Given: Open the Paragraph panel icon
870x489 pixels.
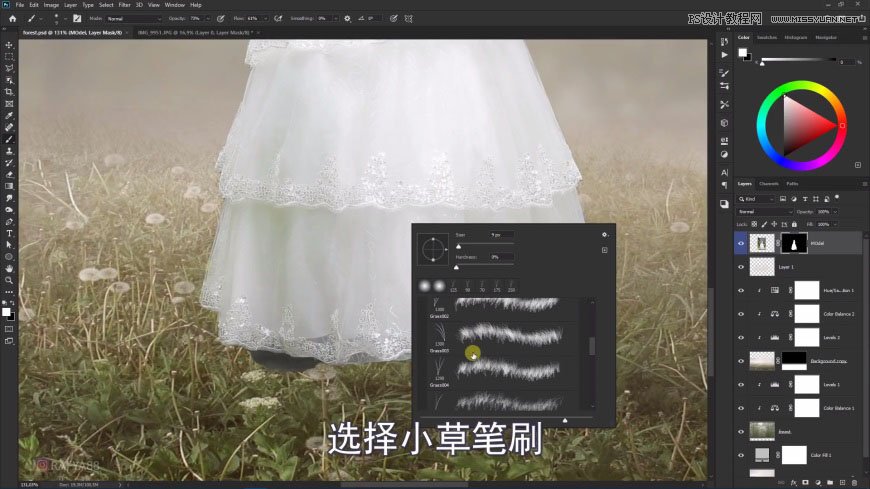Looking at the screenshot, I should [724, 185].
